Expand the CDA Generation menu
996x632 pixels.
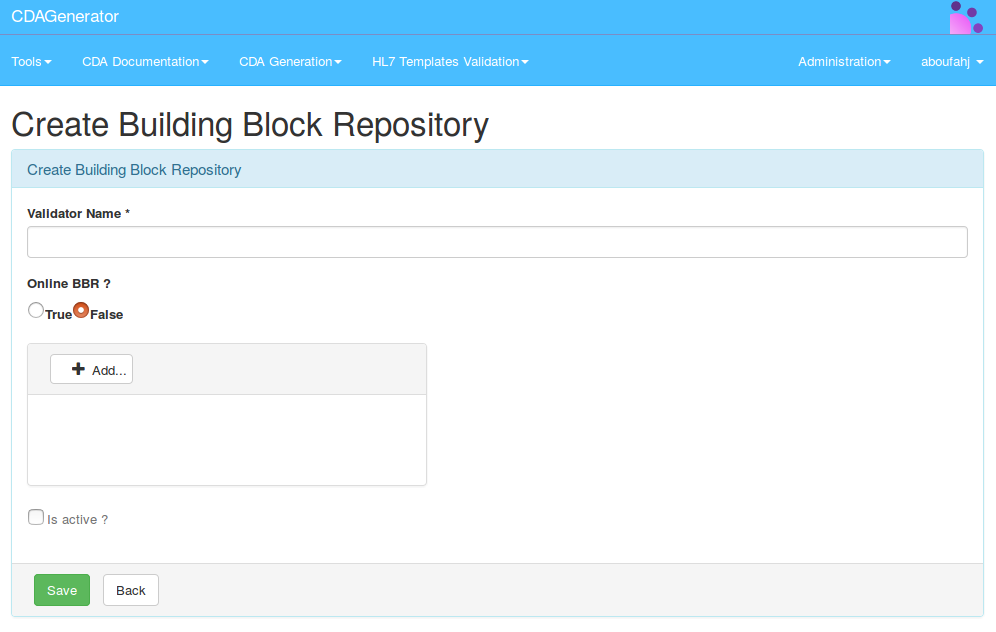pyautogui.click(x=290, y=62)
